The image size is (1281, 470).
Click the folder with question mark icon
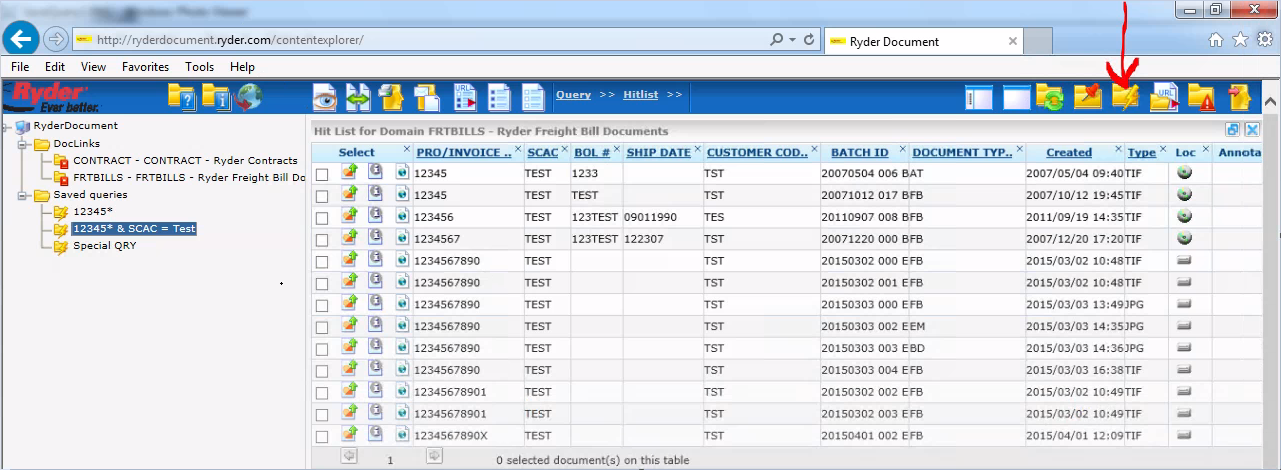point(181,97)
